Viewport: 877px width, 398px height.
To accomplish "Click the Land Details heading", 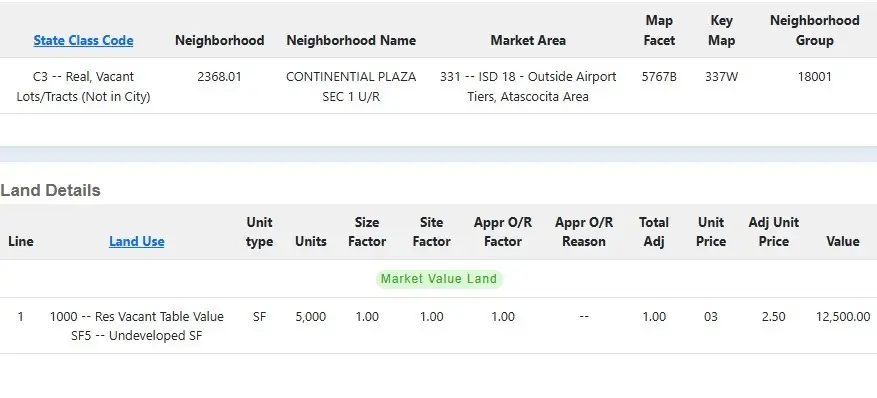I will point(50,191).
